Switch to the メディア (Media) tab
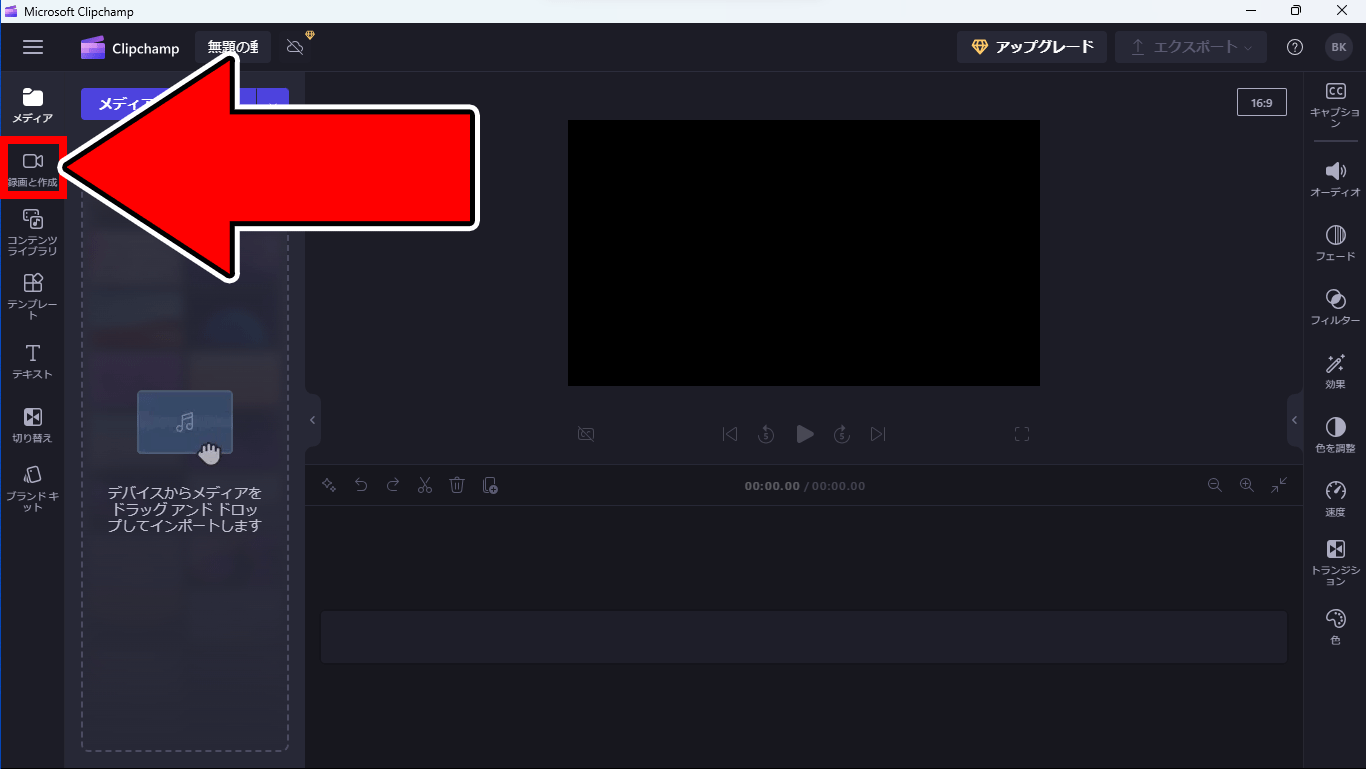The image size is (1366, 769). pos(33,105)
